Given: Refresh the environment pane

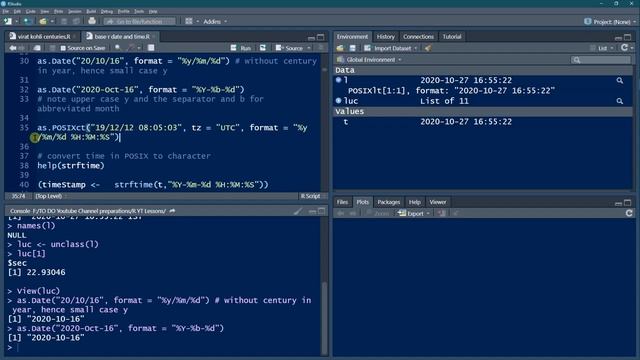Looking at the screenshot, I should click(x=624, y=48).
